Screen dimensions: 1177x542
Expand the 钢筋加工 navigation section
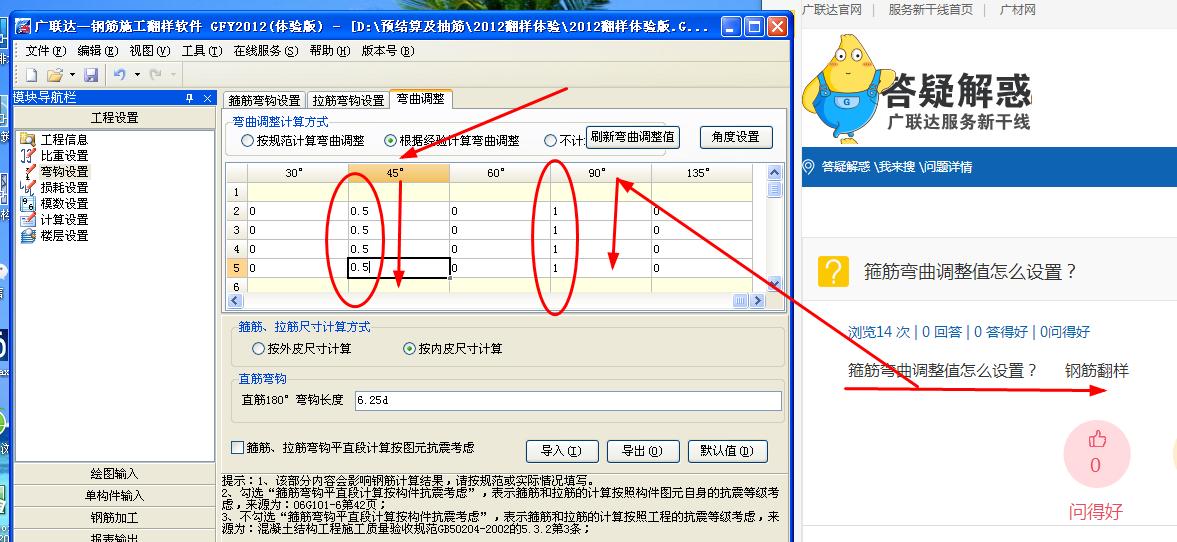coord(115,517)
